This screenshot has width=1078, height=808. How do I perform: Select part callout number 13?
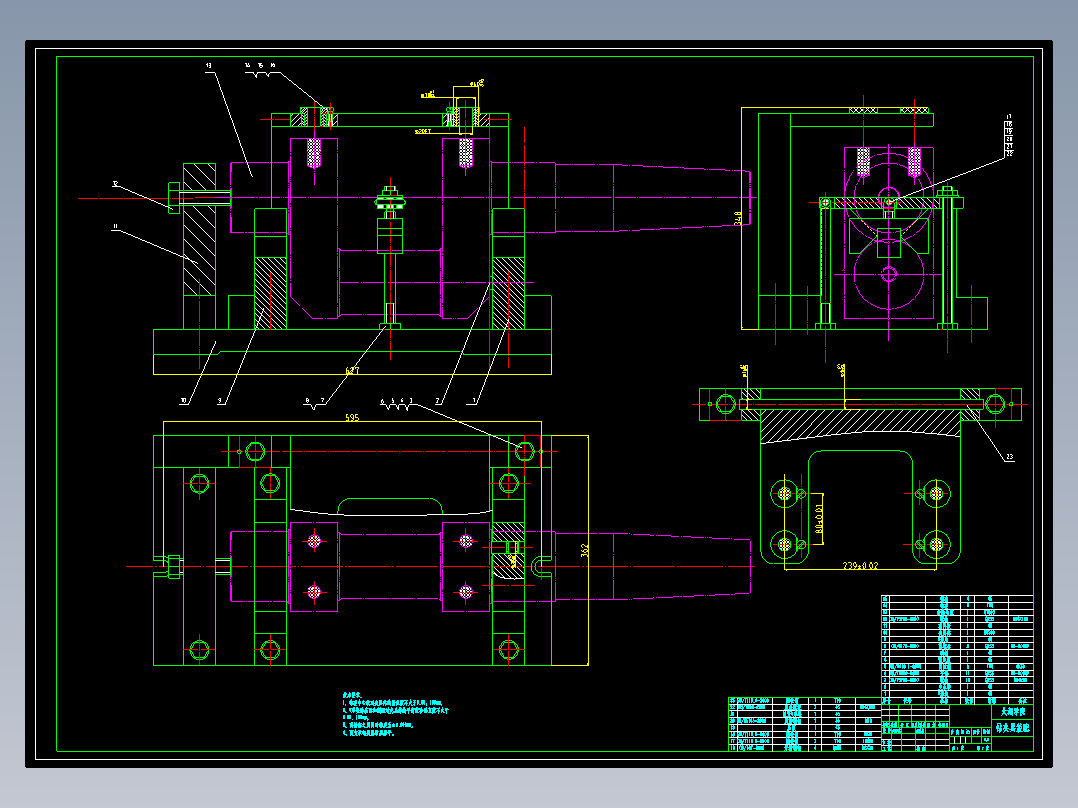208,66
